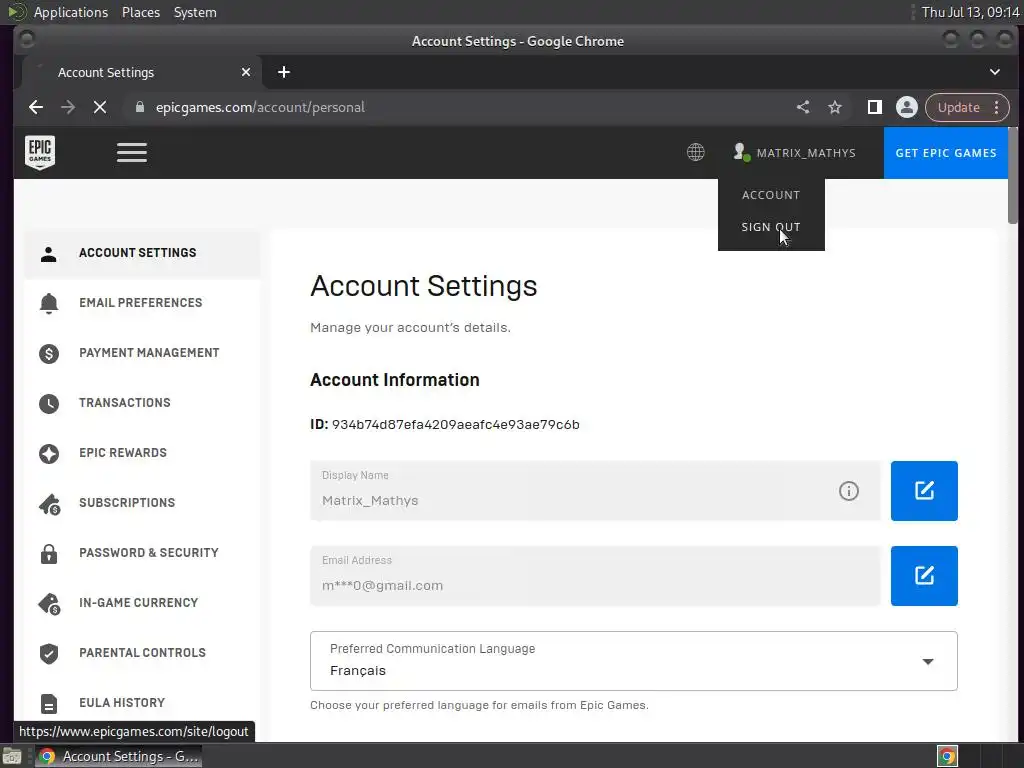
Task: Click the Chrome Update button
Action: pos(958,107)
